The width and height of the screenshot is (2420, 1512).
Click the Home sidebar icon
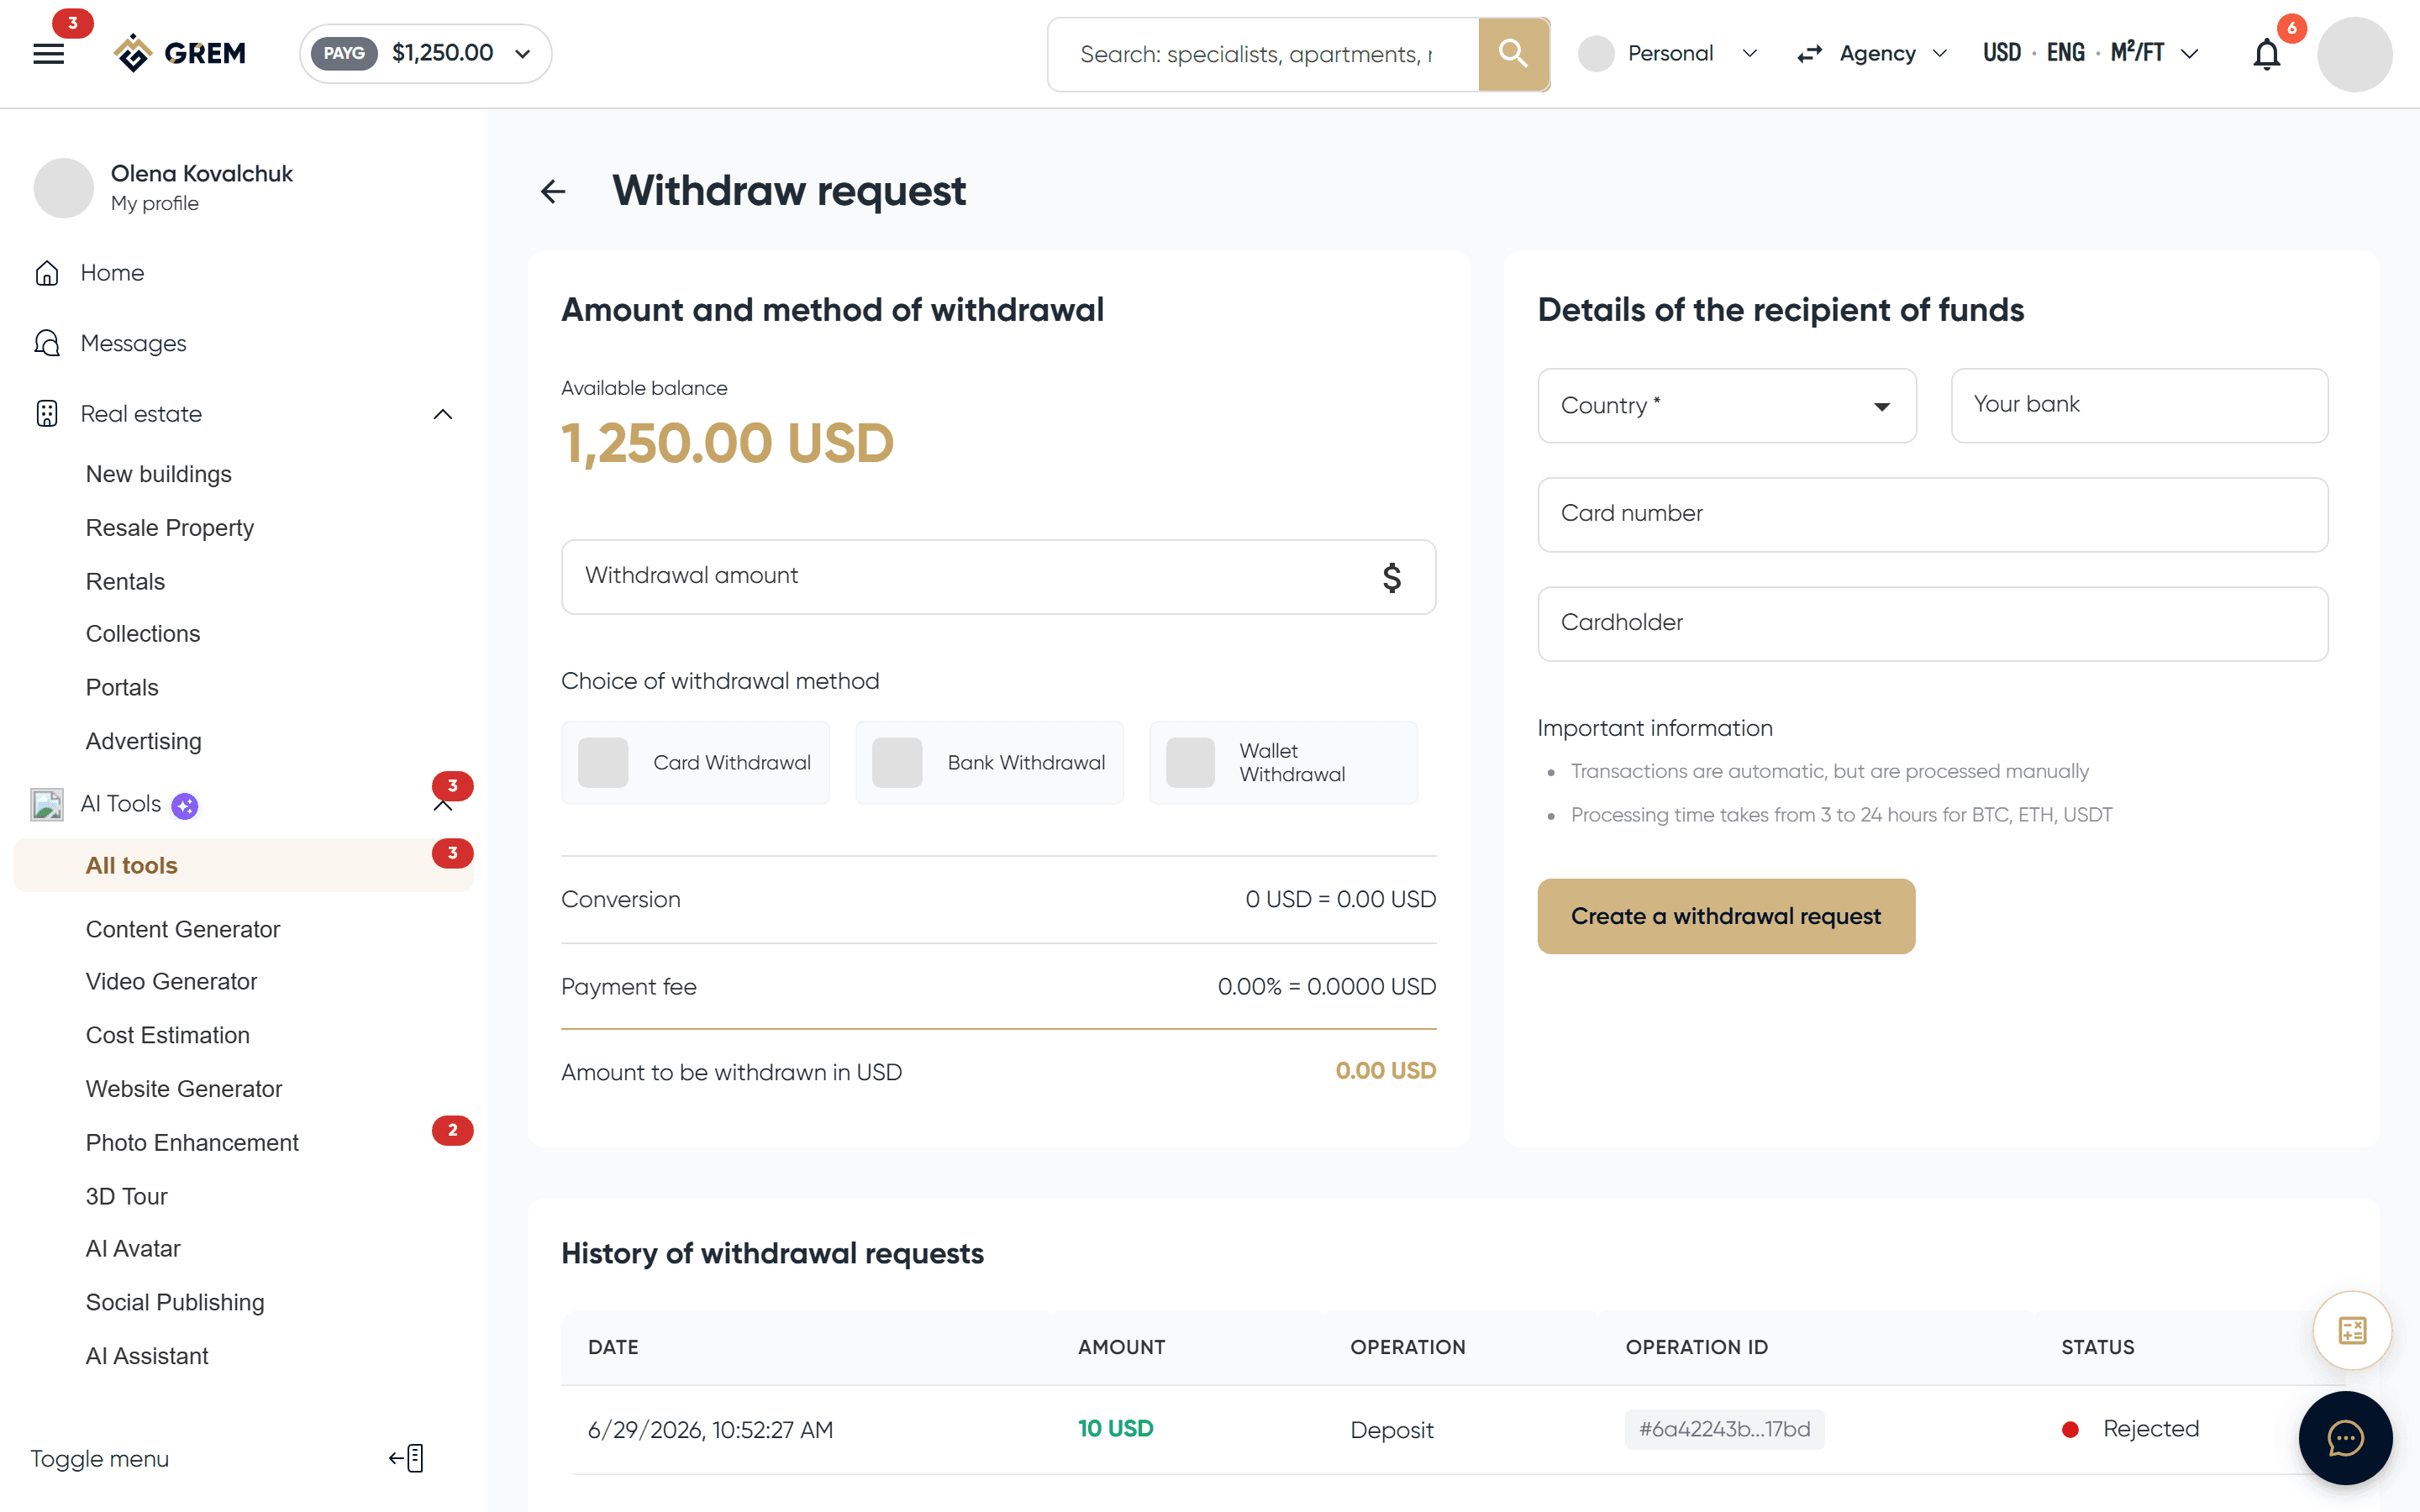47,273
